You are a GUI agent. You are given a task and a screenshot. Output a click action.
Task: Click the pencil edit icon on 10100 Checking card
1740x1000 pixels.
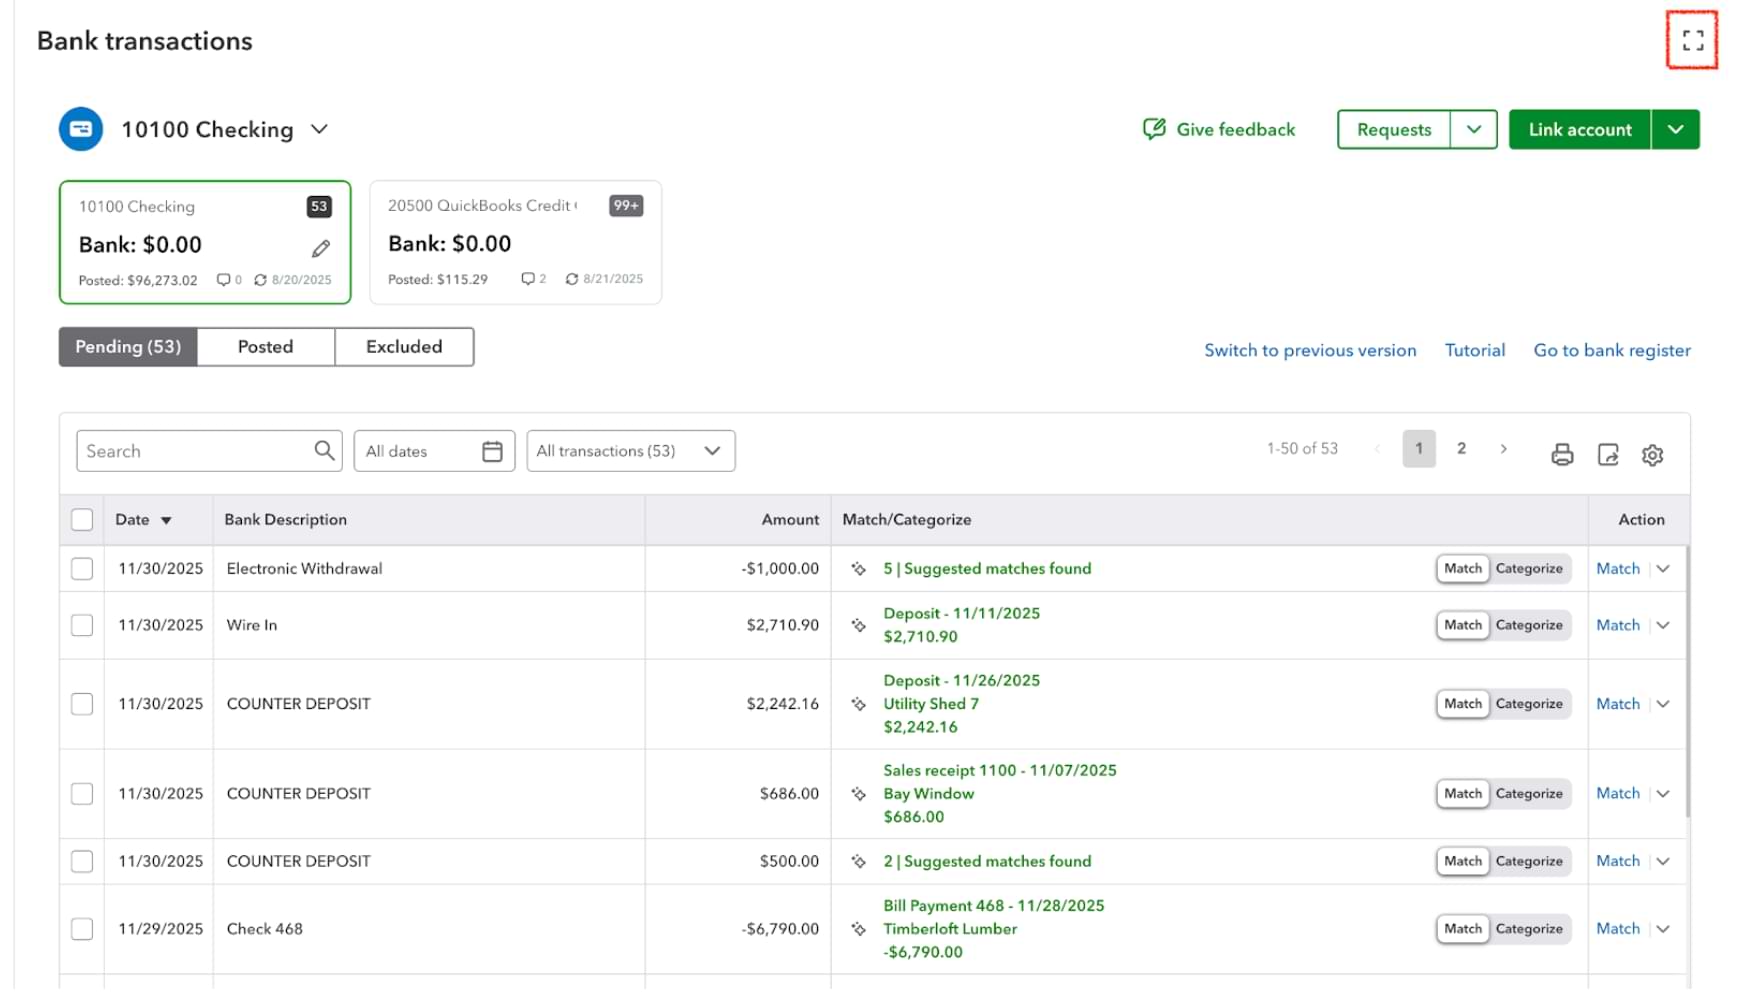pyautogui.click(x=321, y=248)
